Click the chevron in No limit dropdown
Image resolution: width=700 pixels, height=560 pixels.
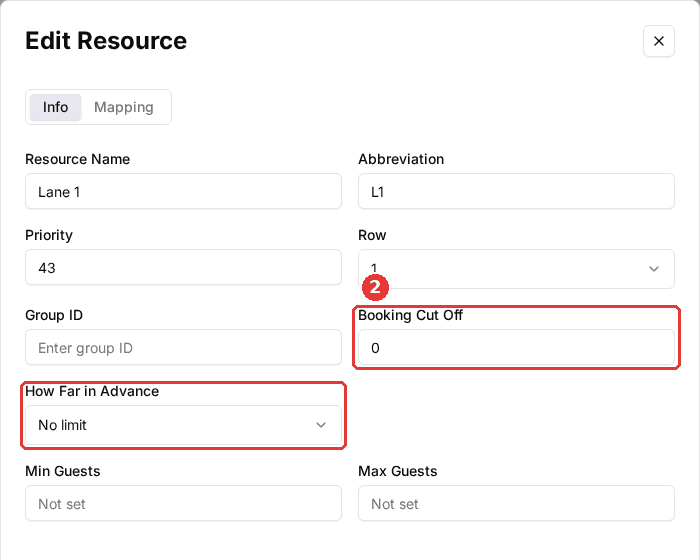pos(321,425)
